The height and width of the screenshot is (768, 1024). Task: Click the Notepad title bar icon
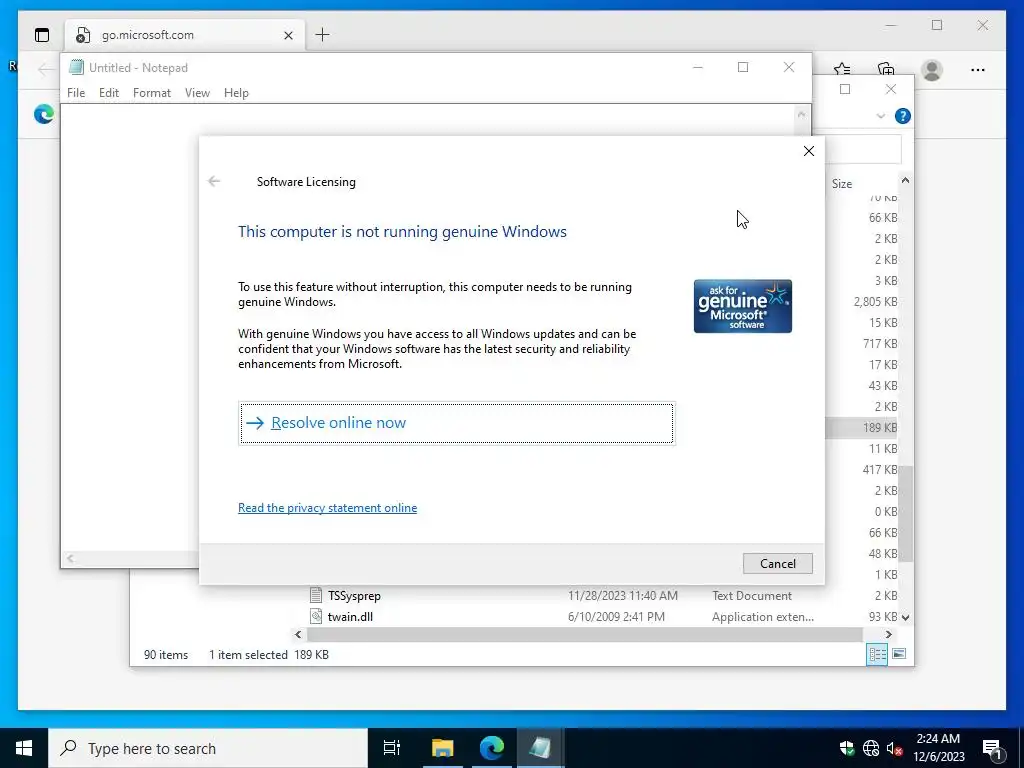click(x=76, y=67)
